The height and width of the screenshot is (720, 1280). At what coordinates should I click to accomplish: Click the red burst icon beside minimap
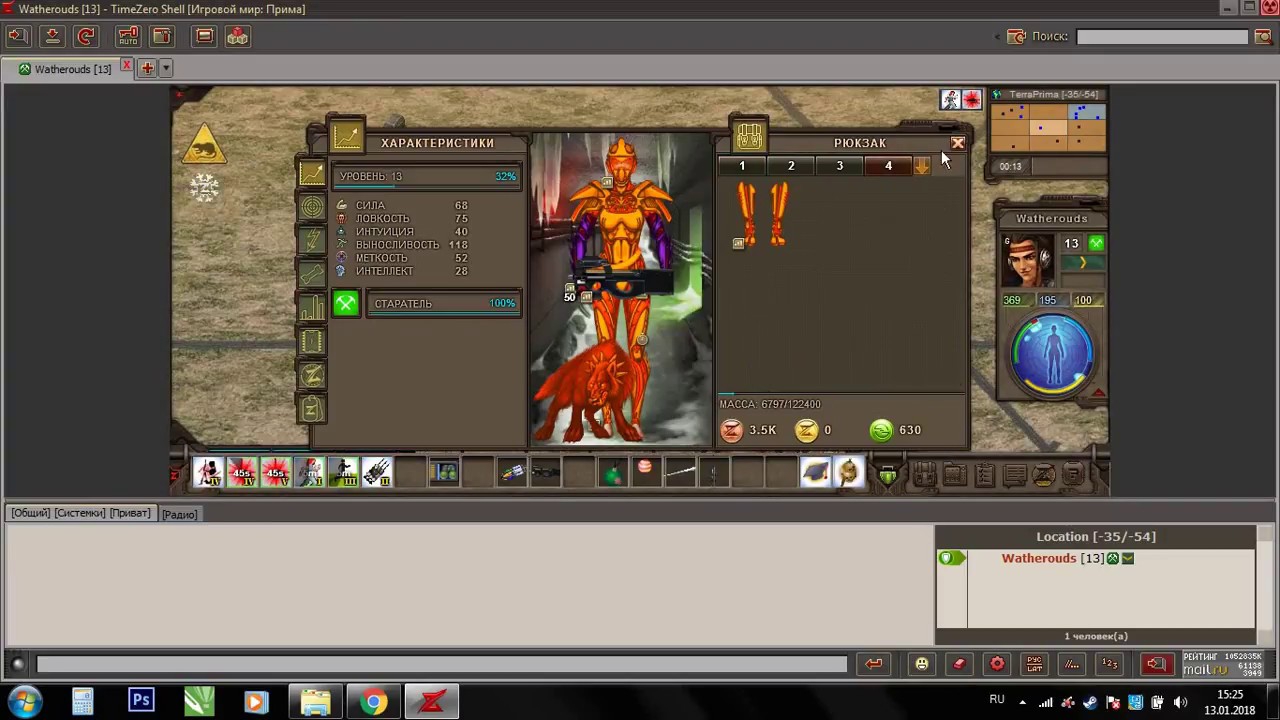pos(971,99)
